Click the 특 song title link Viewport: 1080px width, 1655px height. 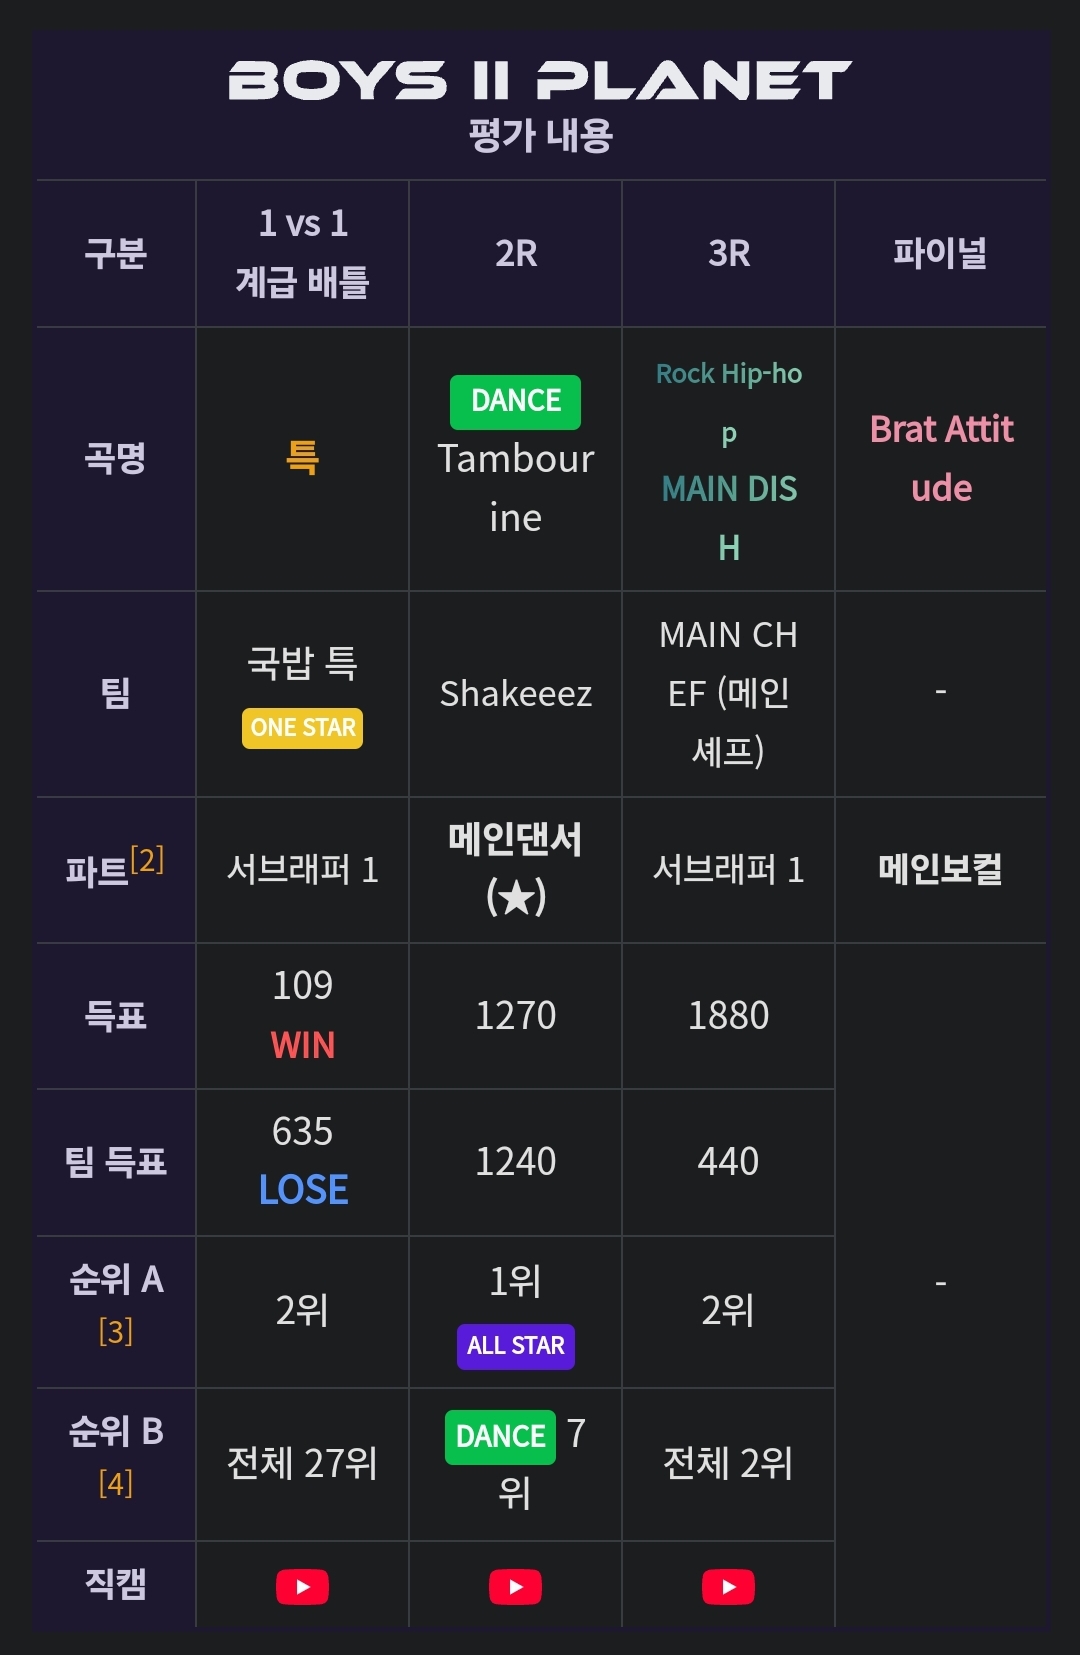[x=302, y=458]
